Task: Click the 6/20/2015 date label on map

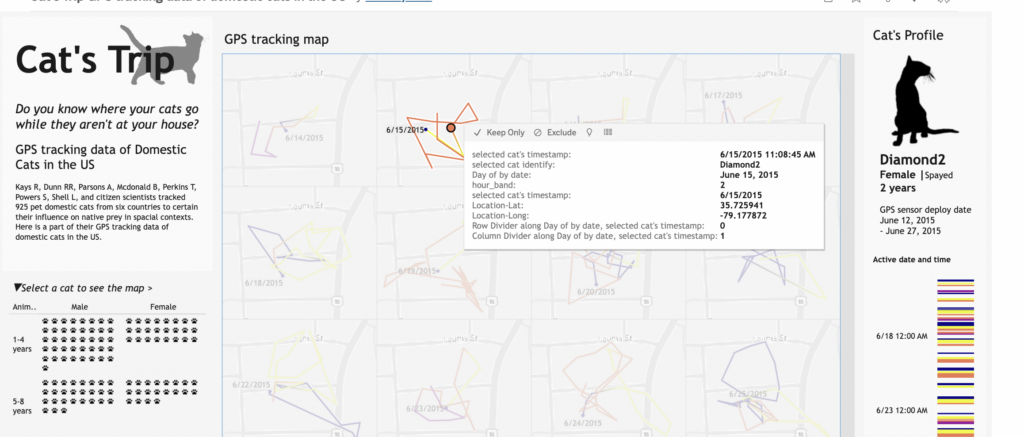Action: click(x=597, y=291)
